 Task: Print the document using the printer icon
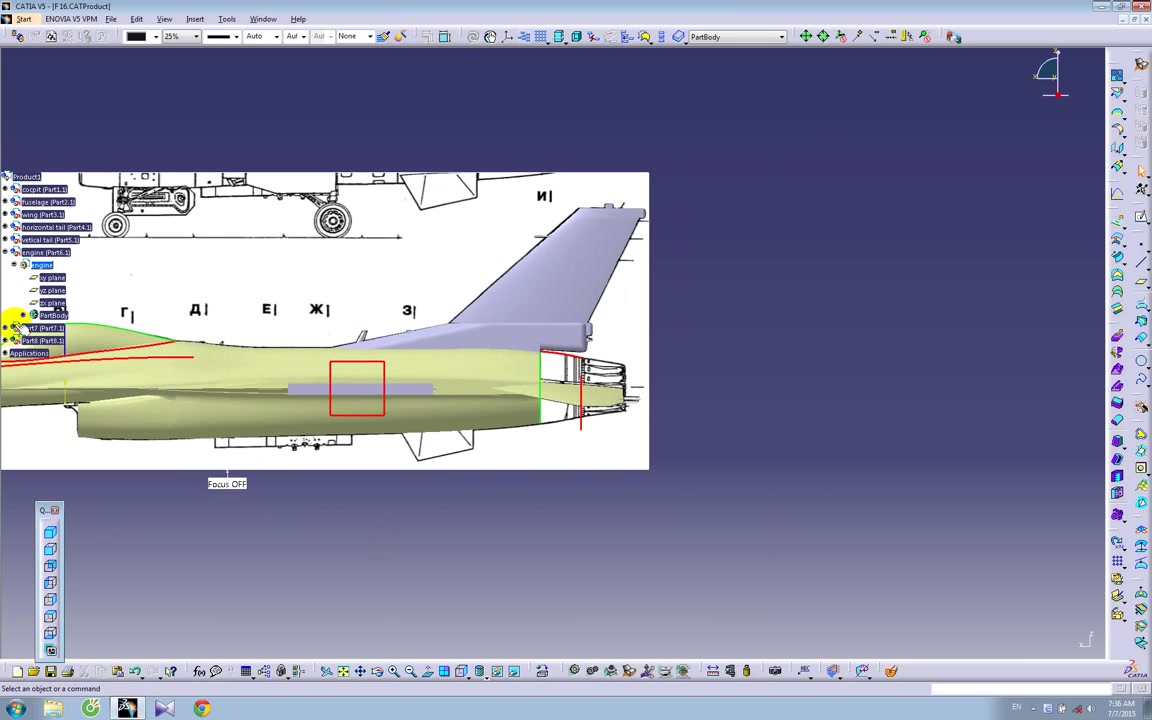point(68,671)
